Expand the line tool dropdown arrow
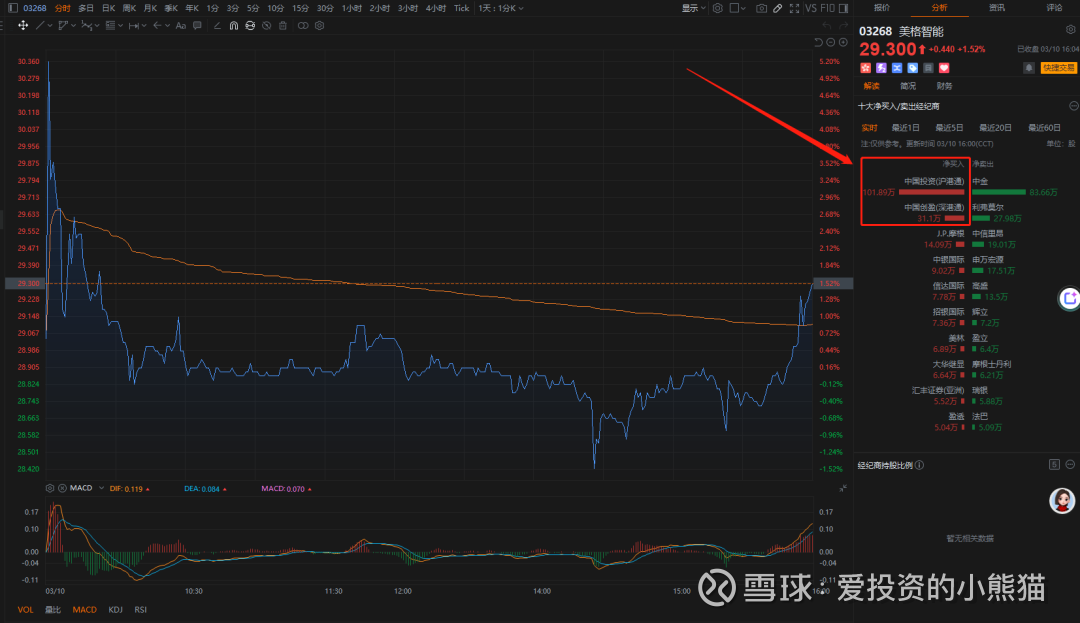The image size is (1080, 623). pyautogui.click(x=50, y=25)
